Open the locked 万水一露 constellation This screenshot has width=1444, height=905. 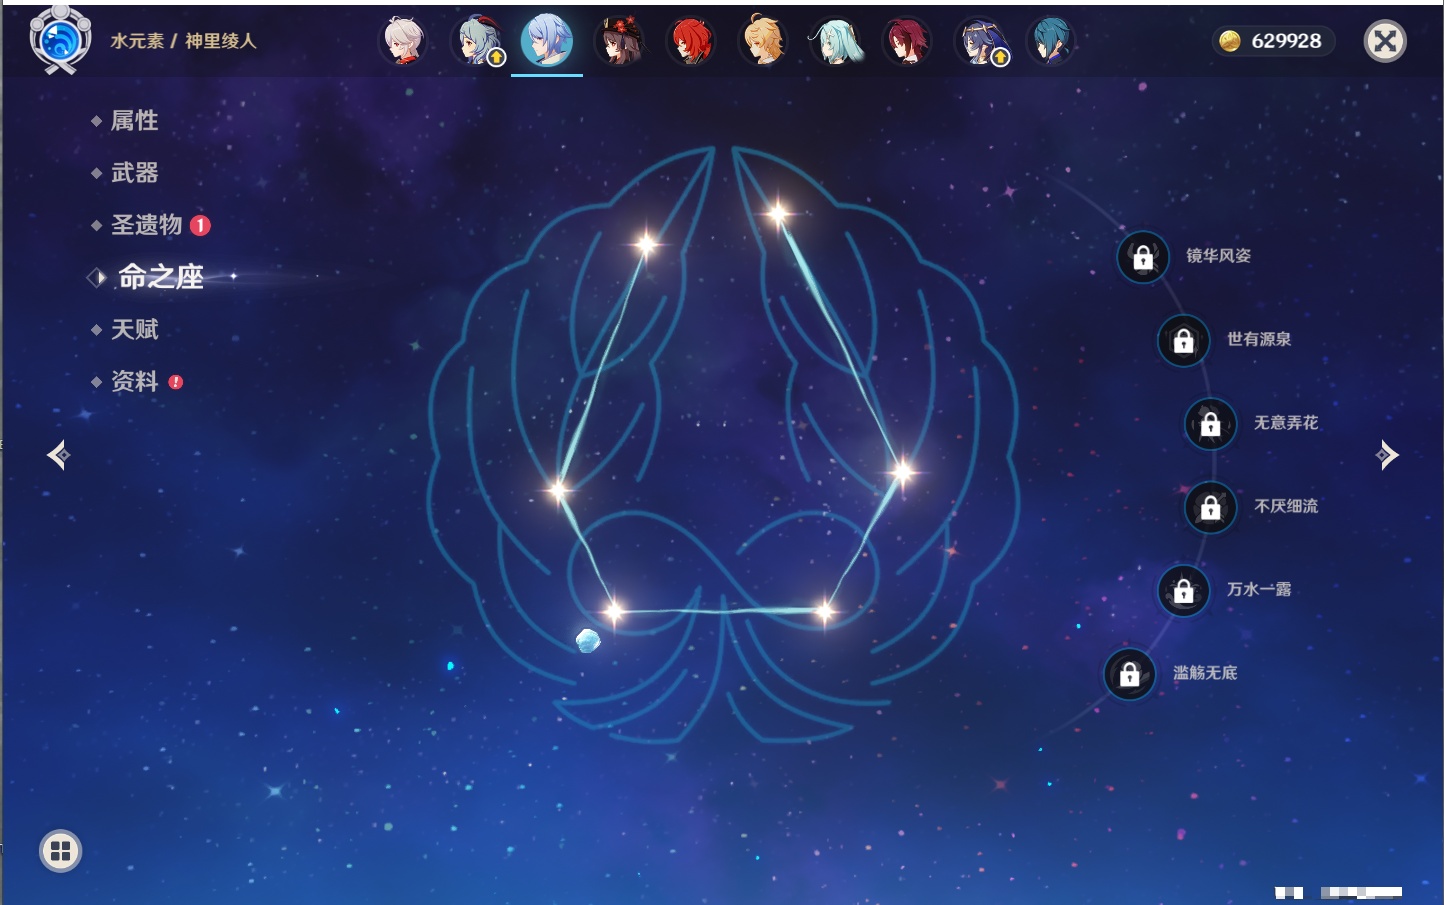click(1183, 591)
